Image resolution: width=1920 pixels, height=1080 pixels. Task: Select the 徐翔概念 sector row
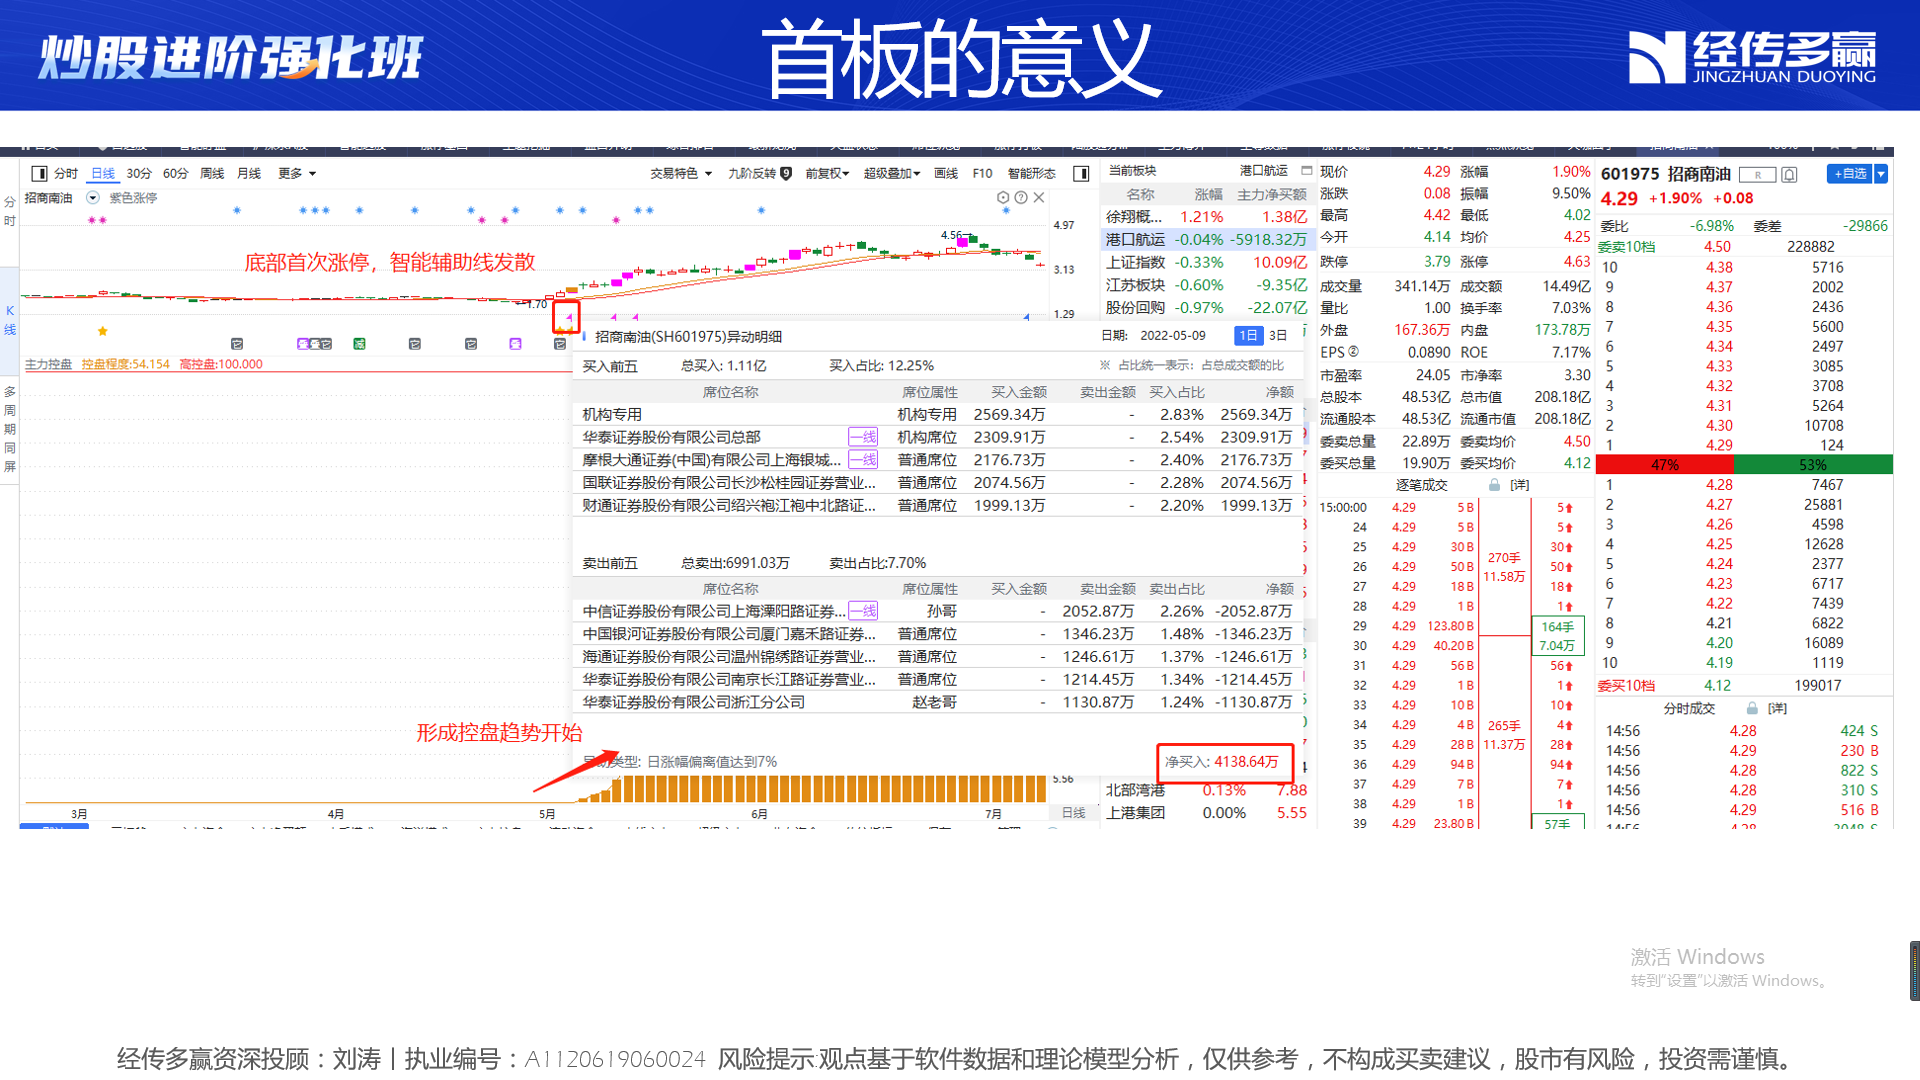click(x=1206, y=217)
